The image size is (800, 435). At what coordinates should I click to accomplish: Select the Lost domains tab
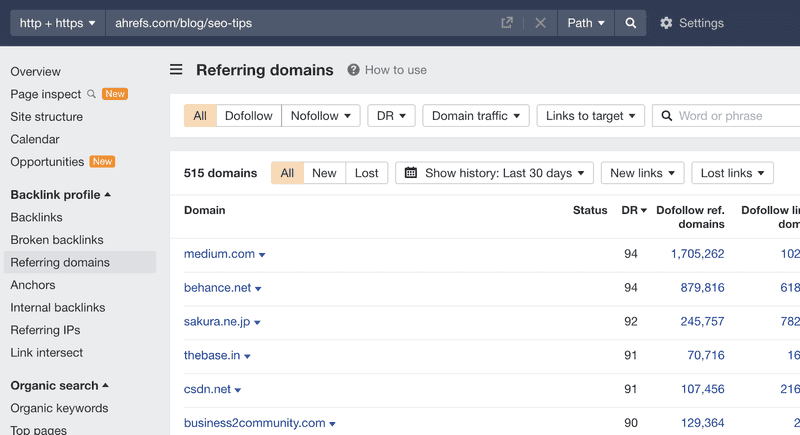click(x=366, y=173)
